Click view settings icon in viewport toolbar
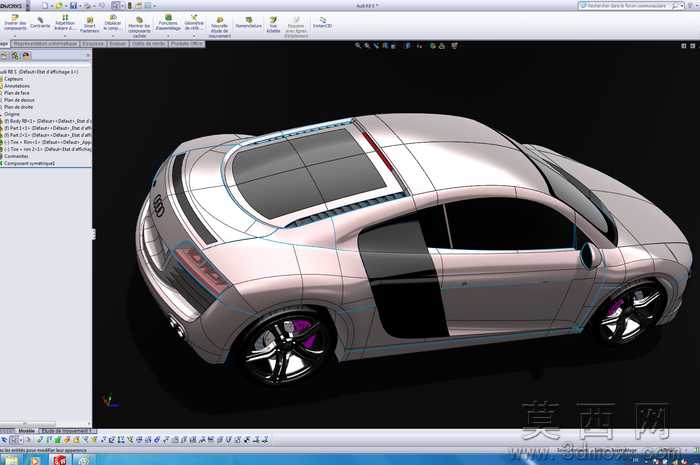Image resolution: width=700 pixels, height=465 pixels. pyautogui.click(x=454, y=46)
